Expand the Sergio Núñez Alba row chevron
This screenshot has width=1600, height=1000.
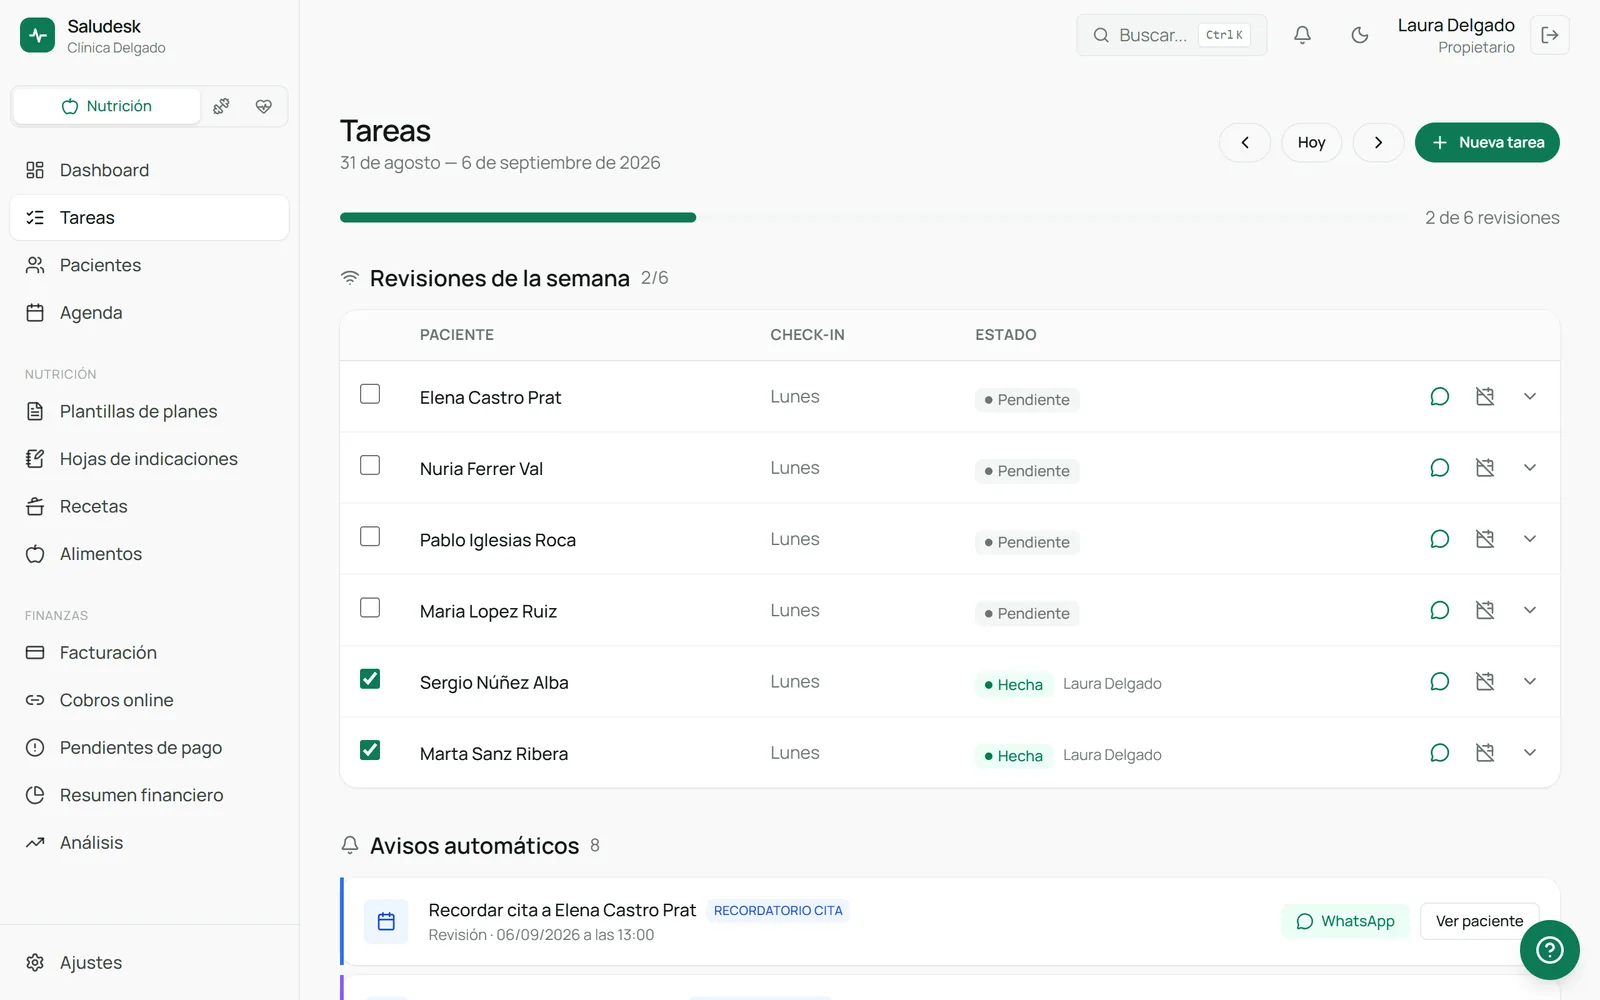coord(1530,681)
